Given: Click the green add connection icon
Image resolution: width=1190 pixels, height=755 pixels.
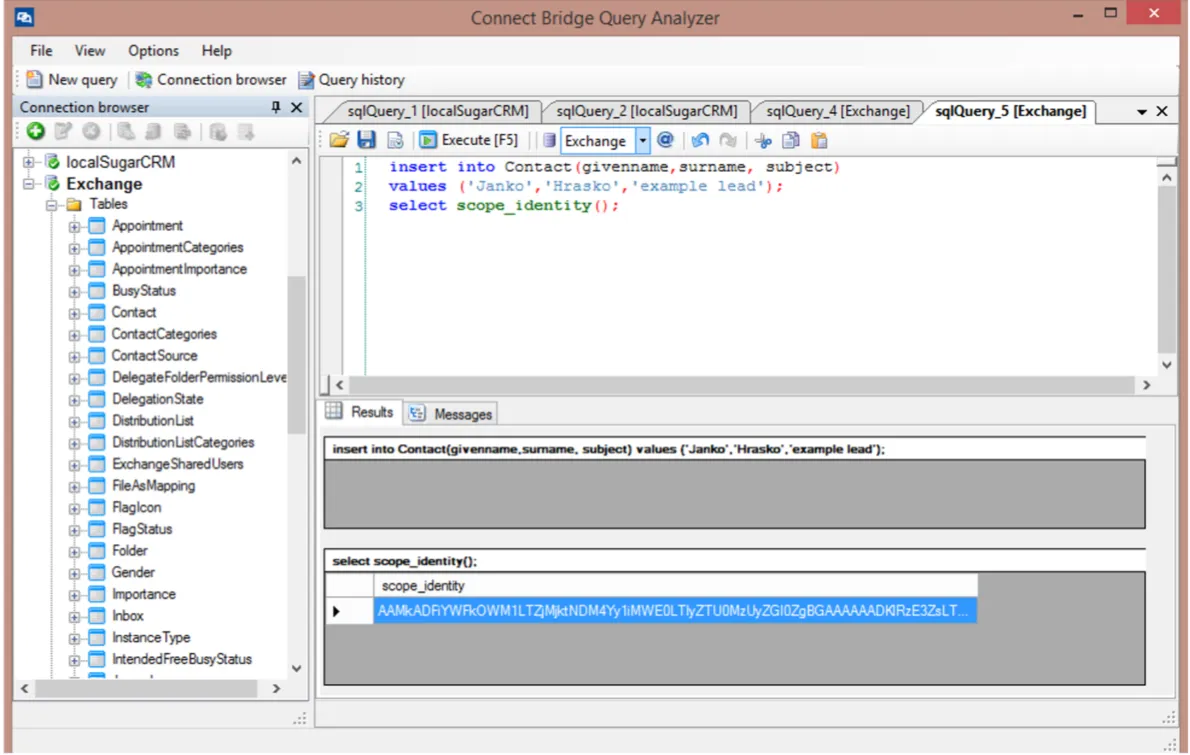Looking at the screenshot, I should (35, 131).
